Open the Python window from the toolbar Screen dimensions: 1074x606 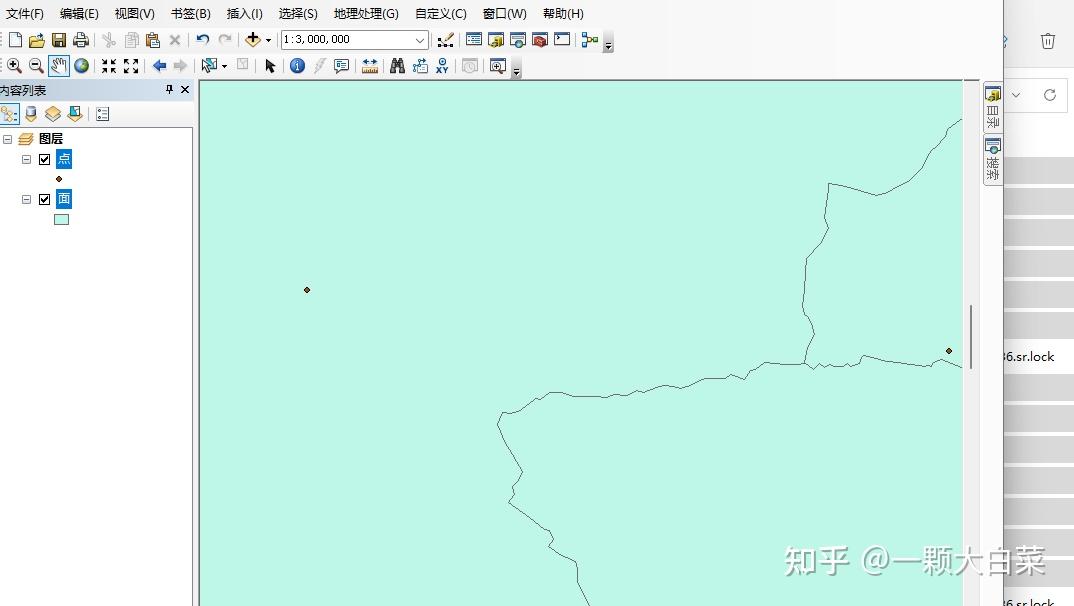pyautogui.click(x=561, y=40)
